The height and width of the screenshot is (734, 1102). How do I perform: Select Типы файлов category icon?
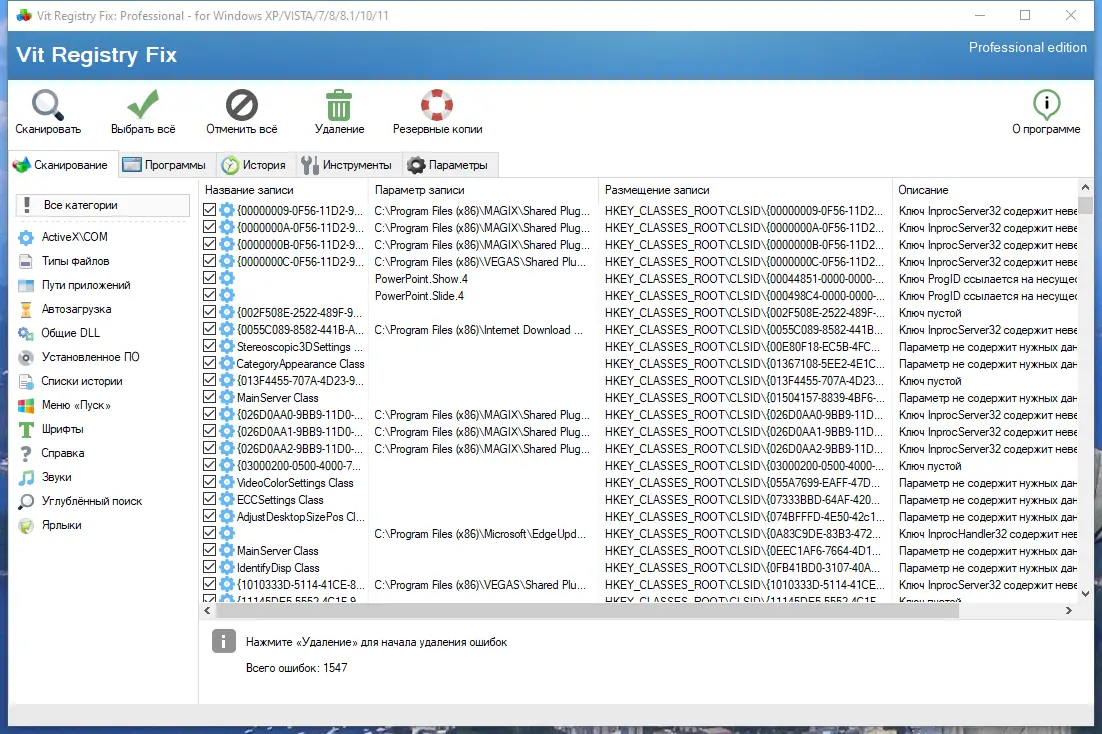[26, 262]
